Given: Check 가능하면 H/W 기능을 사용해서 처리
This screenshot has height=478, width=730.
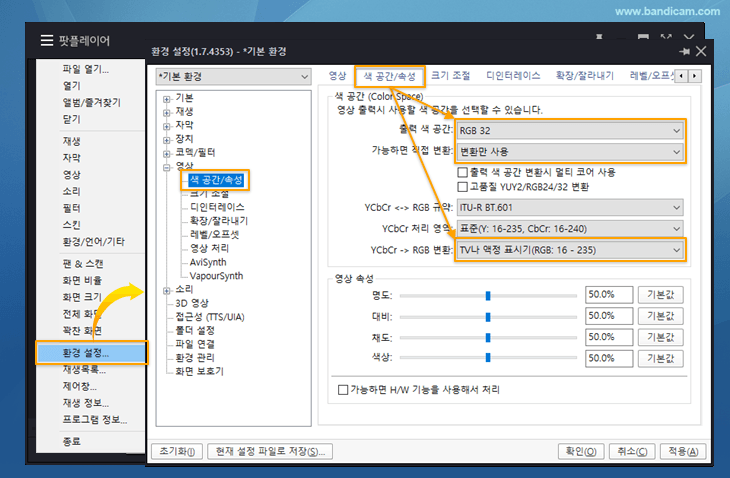Looking at the screenshot, I should (x=343, y=390).
